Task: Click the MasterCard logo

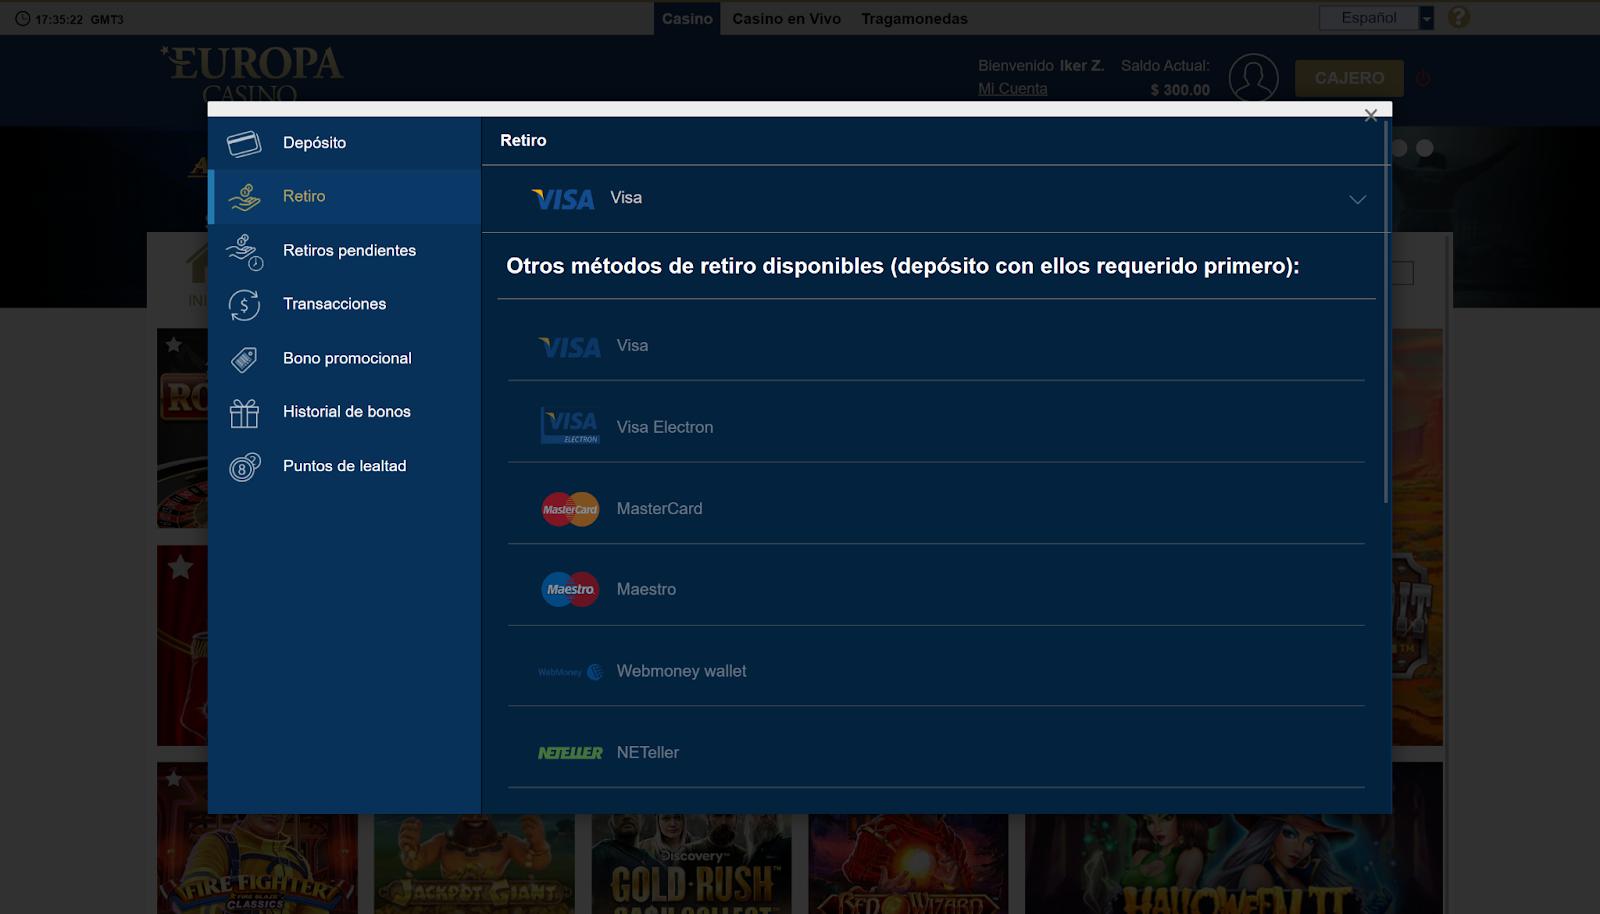Action: pyautogui.click(x=570, y=509)
